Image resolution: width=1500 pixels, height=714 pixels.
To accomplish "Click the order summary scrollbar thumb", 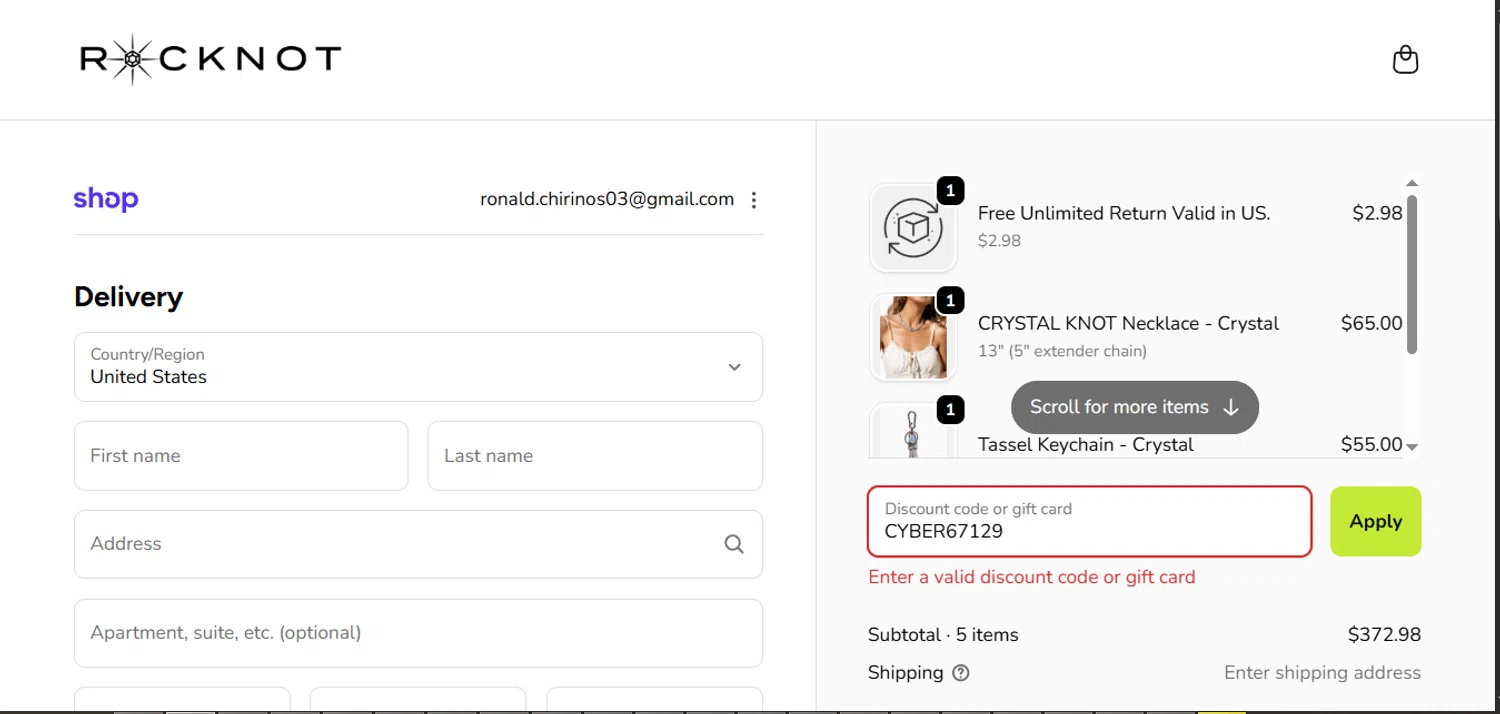I will (x=1412, y=274).
